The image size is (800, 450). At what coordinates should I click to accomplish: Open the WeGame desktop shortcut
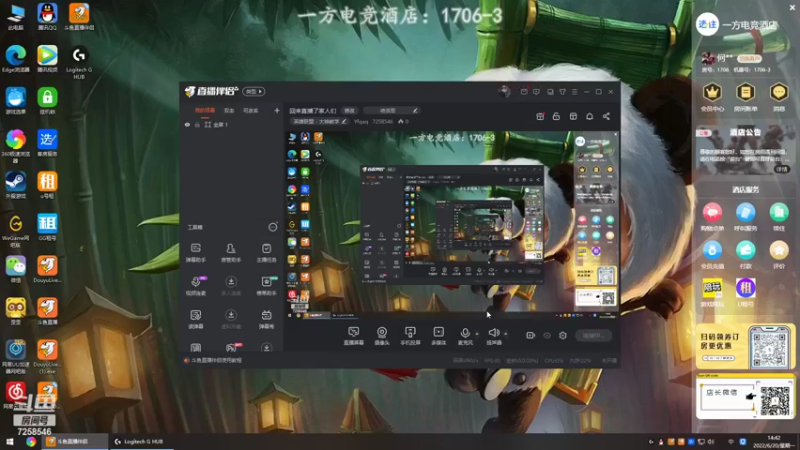(x=16, y=230)
